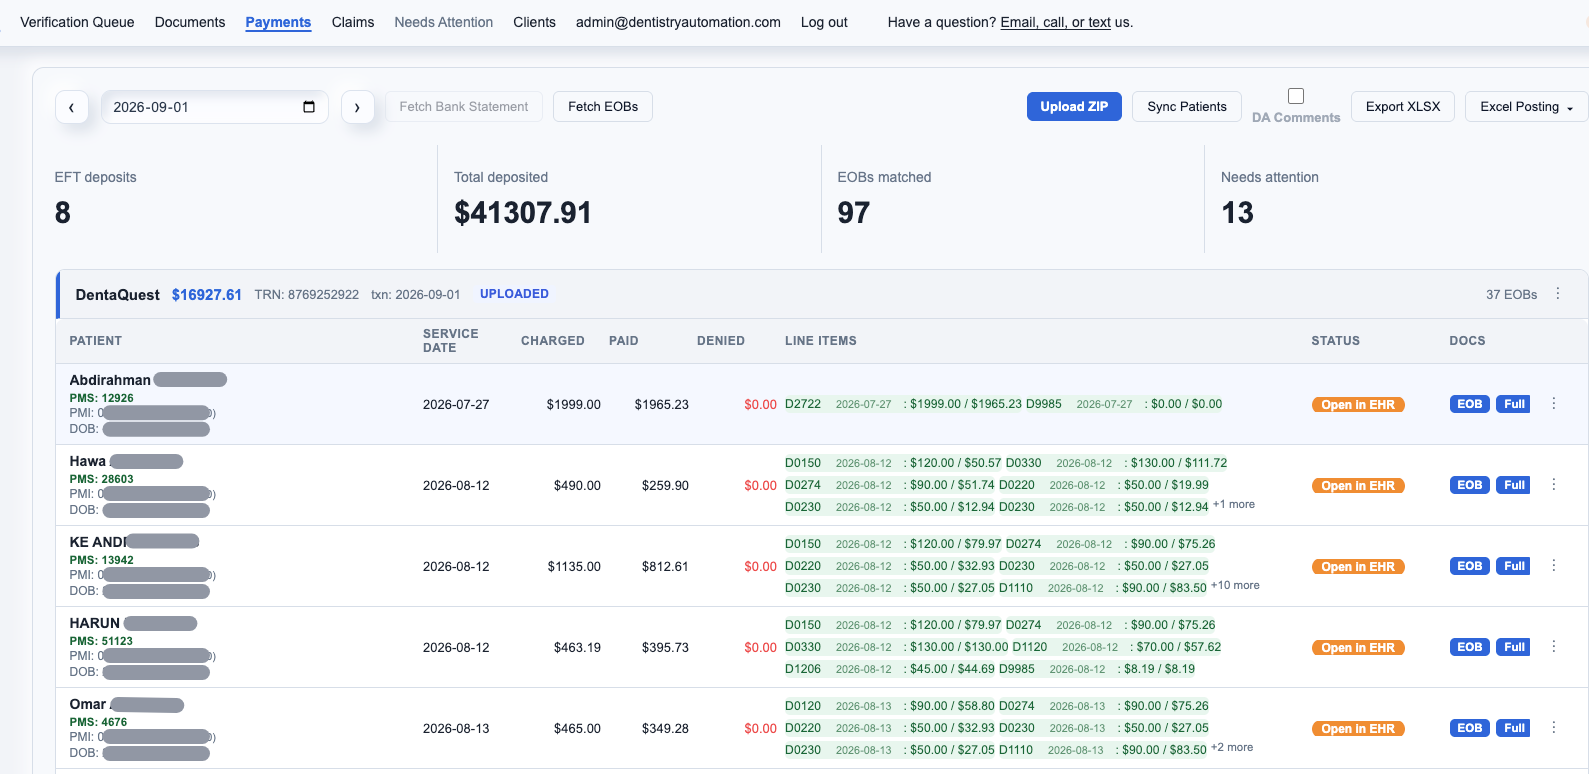
Task: Click Open in EHR for KE ANDI
Action: (1358, 567)
